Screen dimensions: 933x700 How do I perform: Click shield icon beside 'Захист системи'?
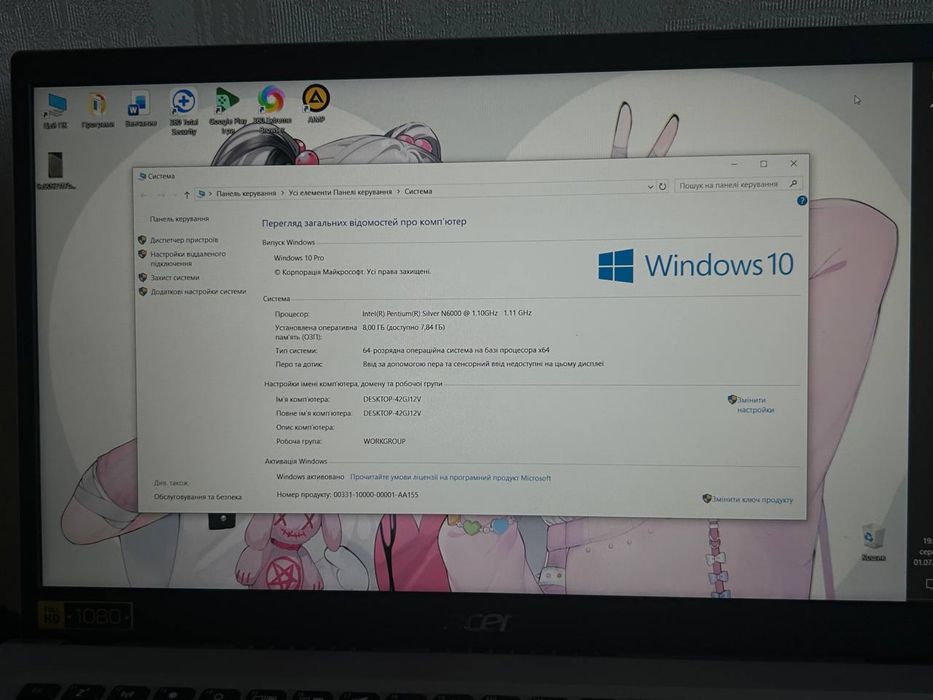(143, 277)
